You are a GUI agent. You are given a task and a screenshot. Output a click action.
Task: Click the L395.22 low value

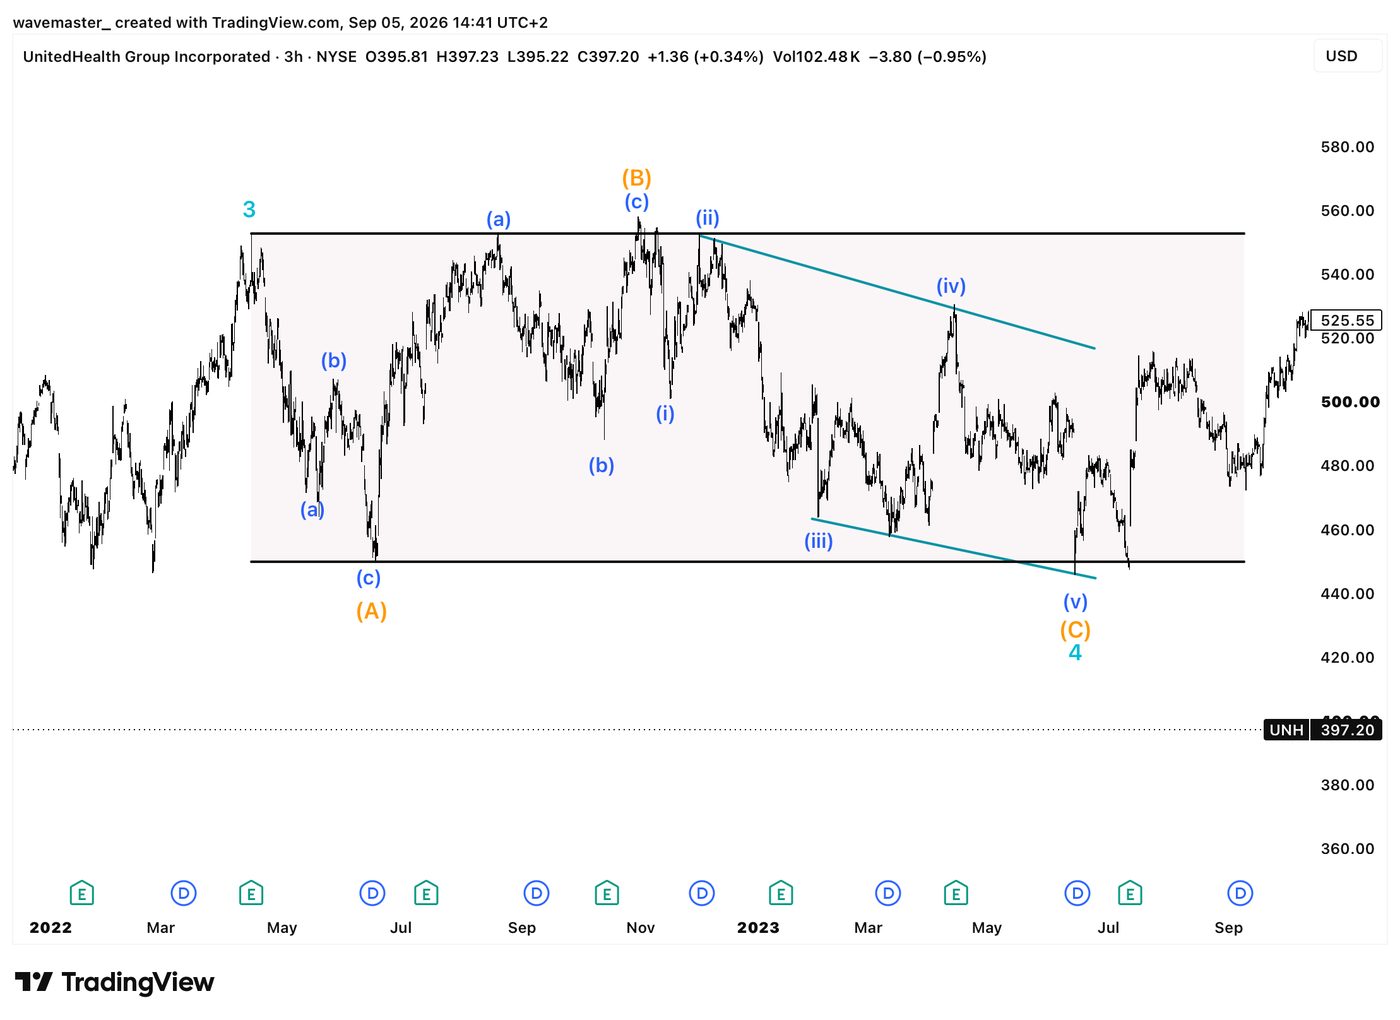[538, 57]
